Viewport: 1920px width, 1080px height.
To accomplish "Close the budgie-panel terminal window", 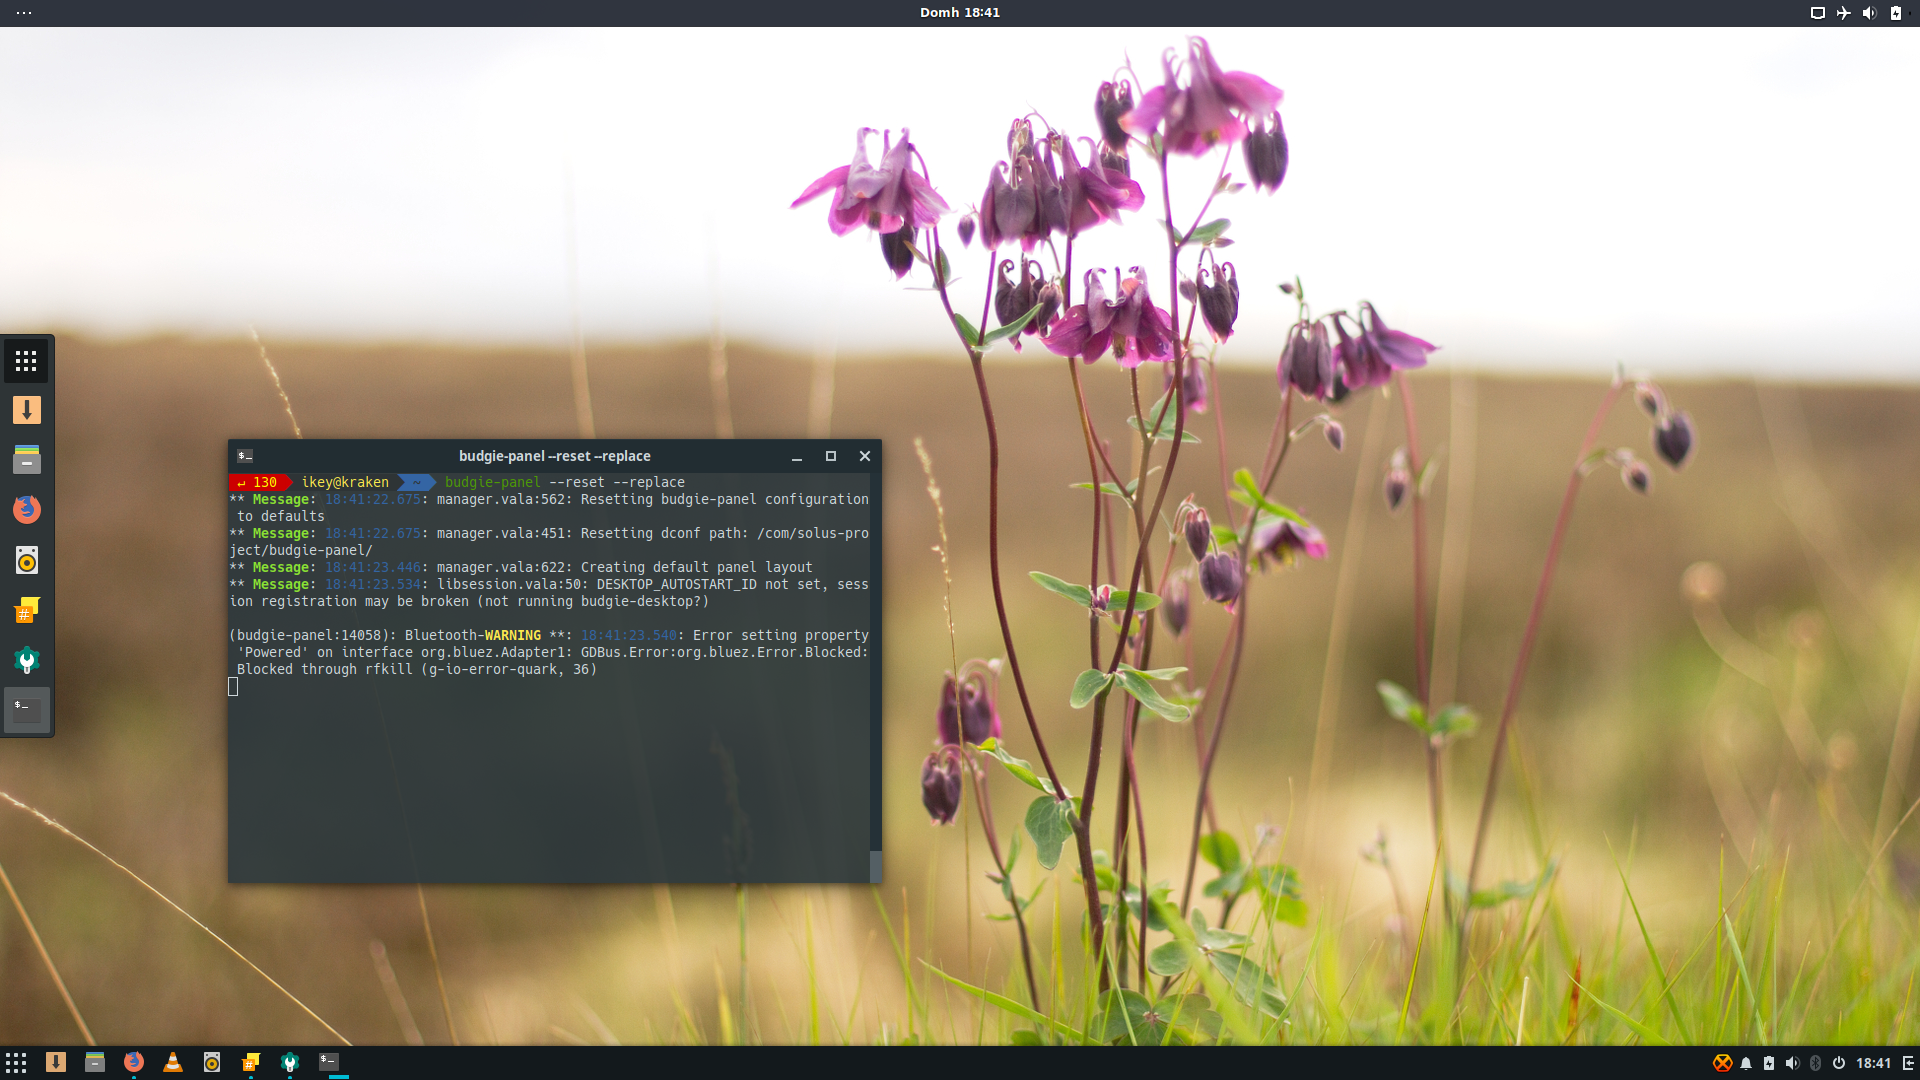I will 865,456.
